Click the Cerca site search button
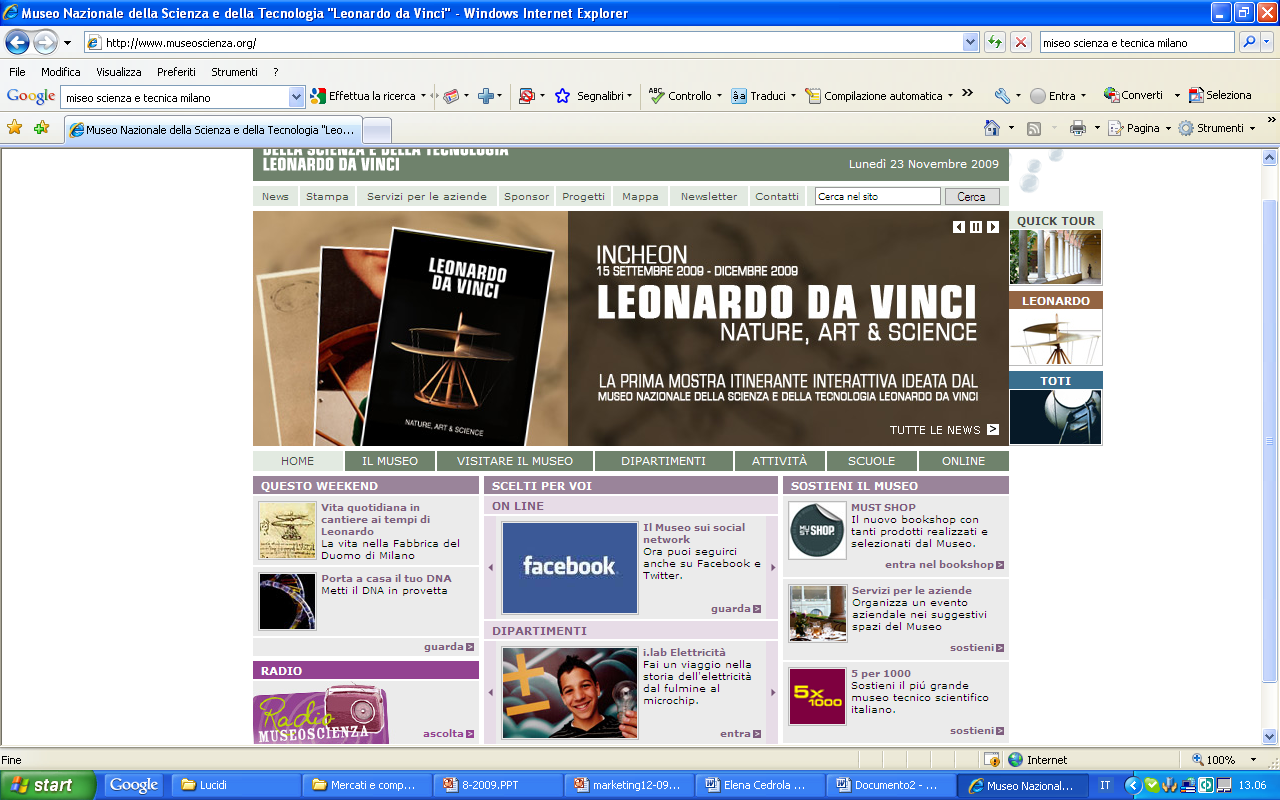This screenshot has height=800, width=1280. pyautogui.click(x=971, y=197)
